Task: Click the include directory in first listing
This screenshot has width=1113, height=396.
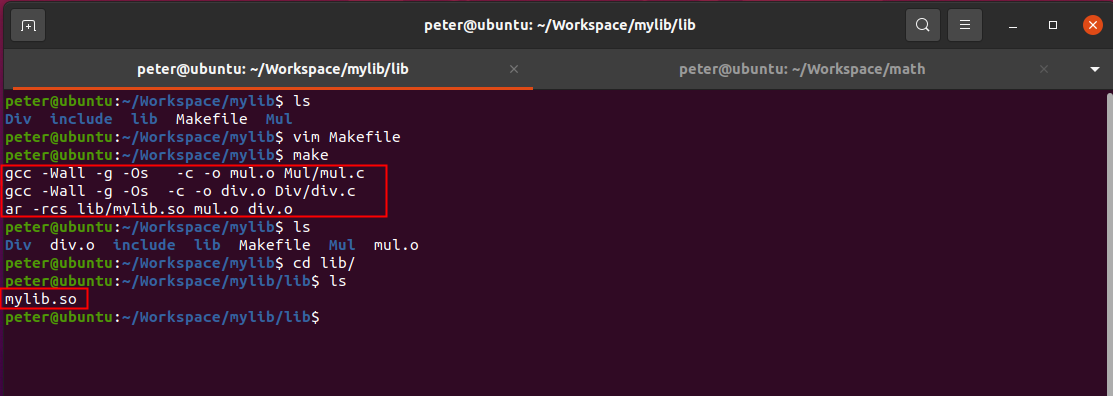Action: click(x=82, y=119)
